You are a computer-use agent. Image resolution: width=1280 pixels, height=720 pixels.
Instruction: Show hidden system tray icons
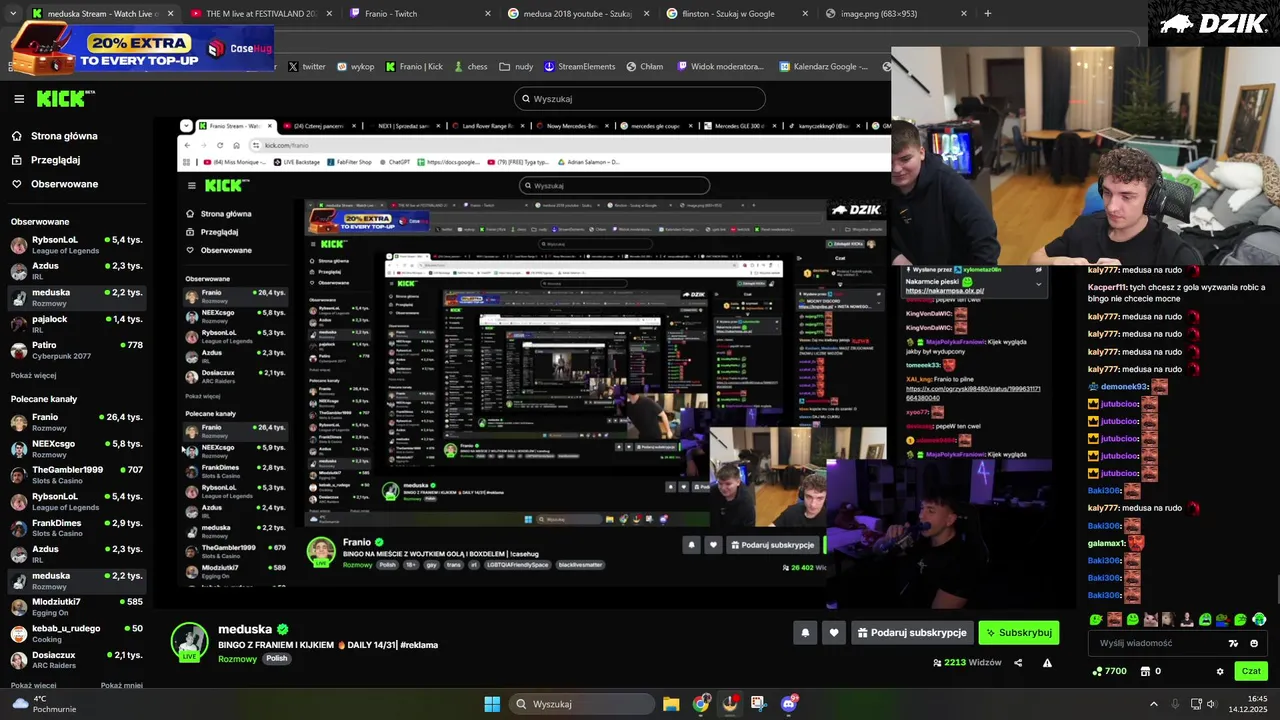1154,704
